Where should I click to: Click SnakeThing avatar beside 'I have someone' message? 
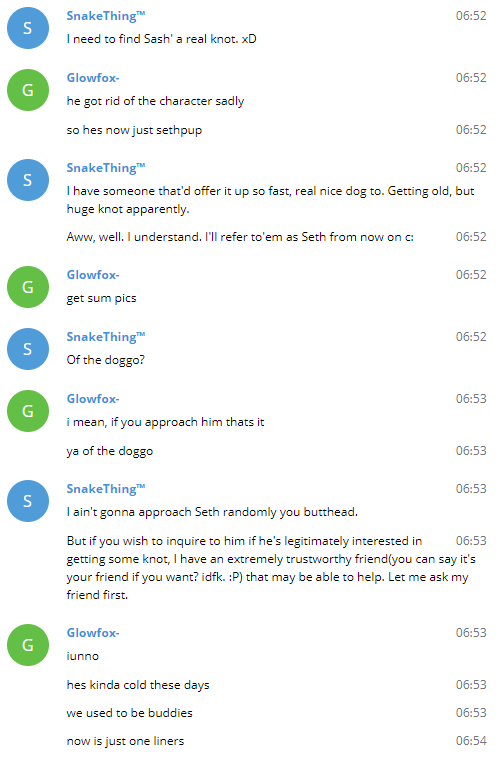point(28,180)
